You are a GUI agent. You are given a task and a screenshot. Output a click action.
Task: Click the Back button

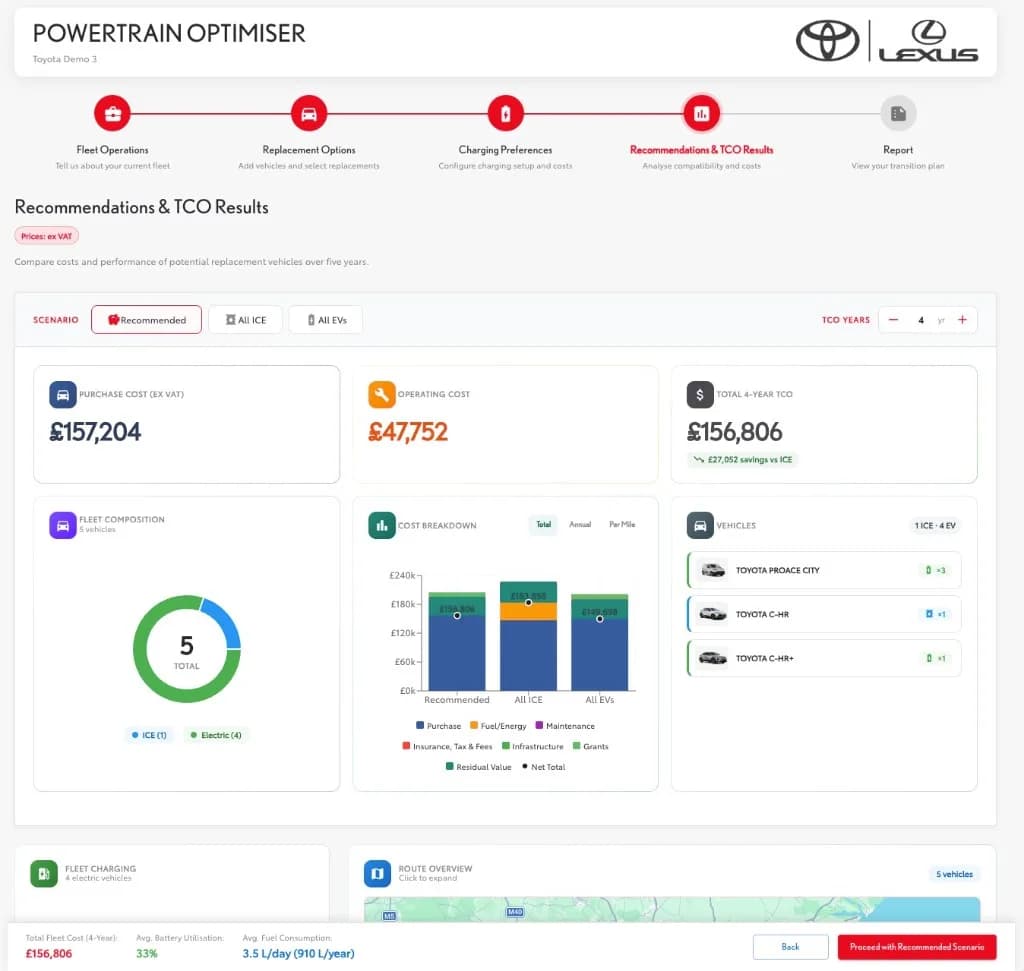(x=790, y=947)
